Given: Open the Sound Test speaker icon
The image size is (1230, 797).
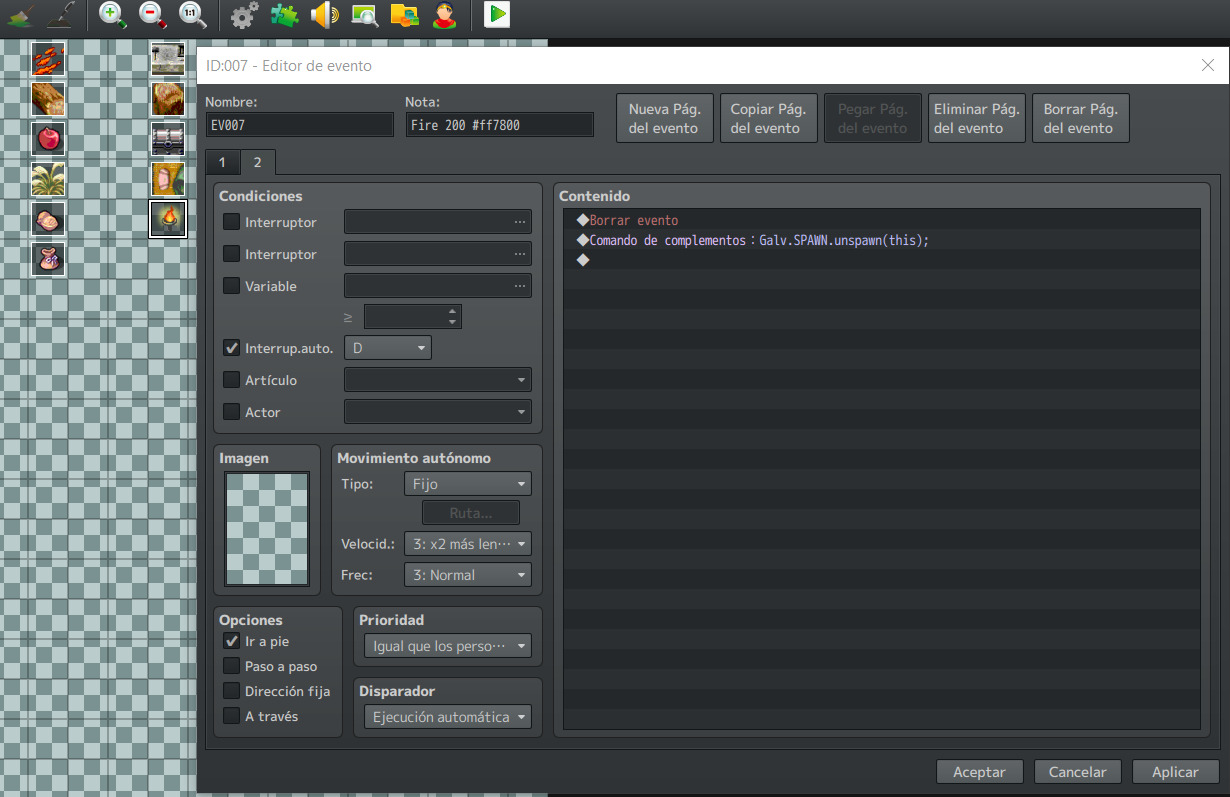Looking at the screenshot, I should (325, 15).
